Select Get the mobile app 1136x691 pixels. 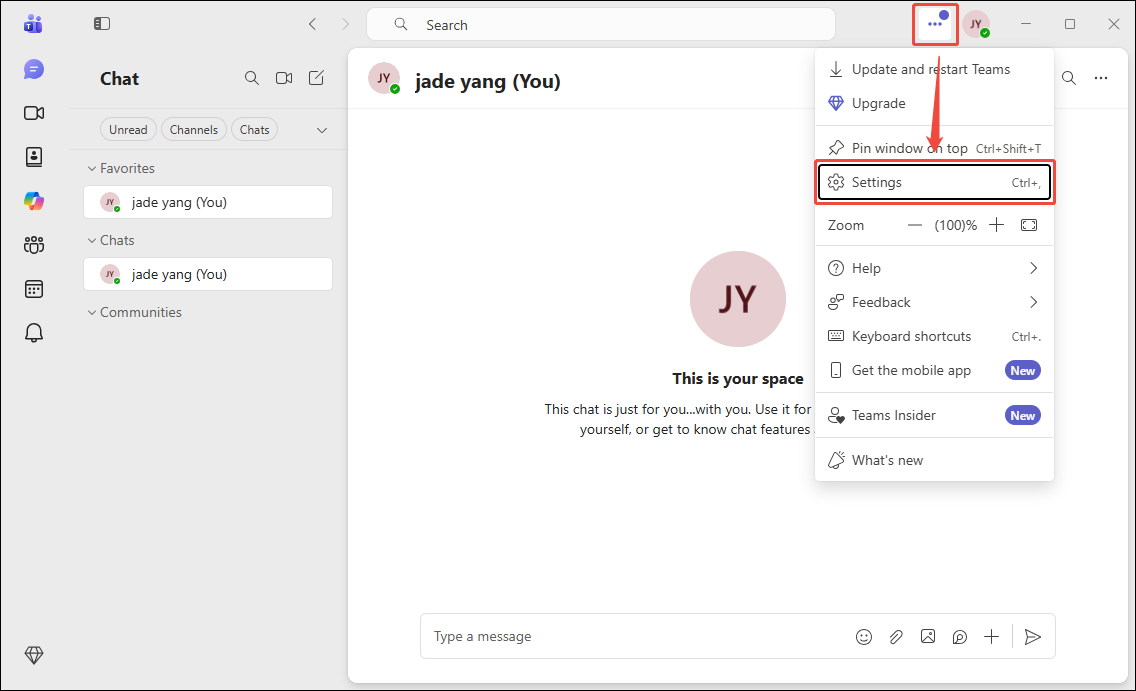click(934, 371)
